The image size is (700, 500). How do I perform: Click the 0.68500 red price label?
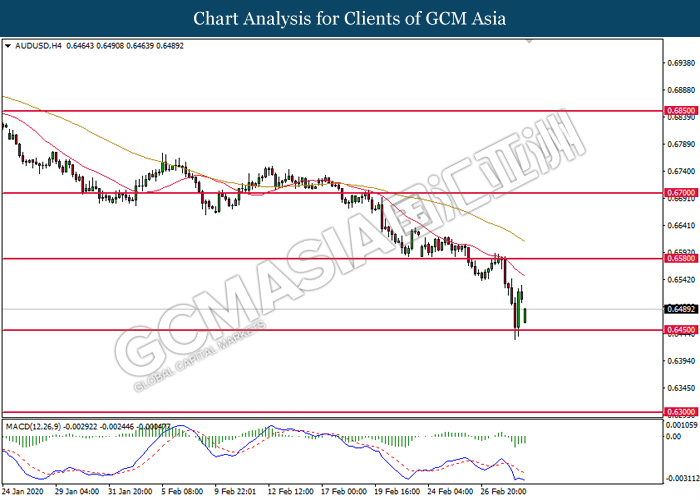[680, 110]
